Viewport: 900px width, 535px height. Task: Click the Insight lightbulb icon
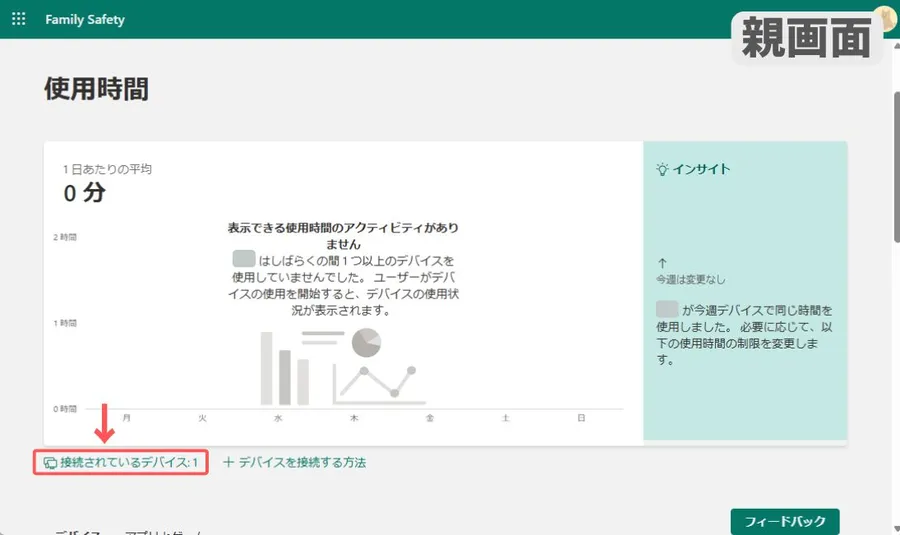661,169
